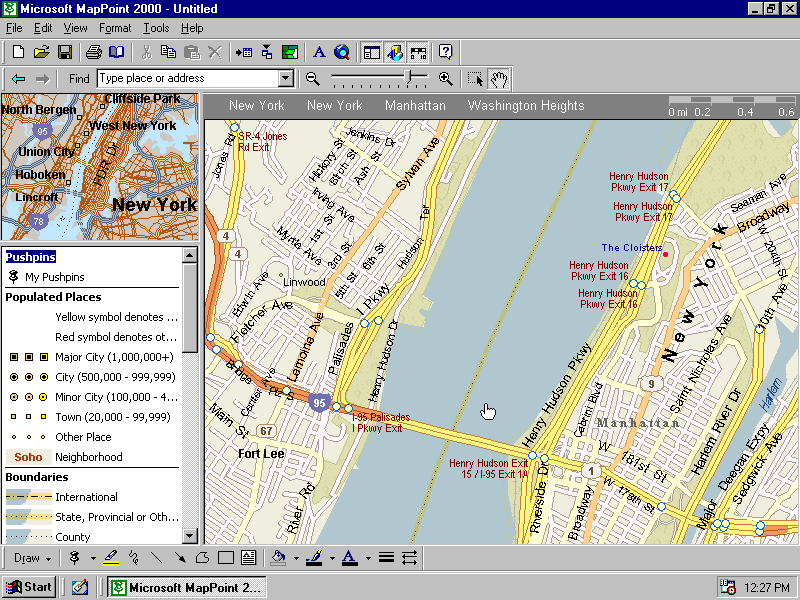
Task: Go back with the left arrow
Action: [x=18, y=79]
